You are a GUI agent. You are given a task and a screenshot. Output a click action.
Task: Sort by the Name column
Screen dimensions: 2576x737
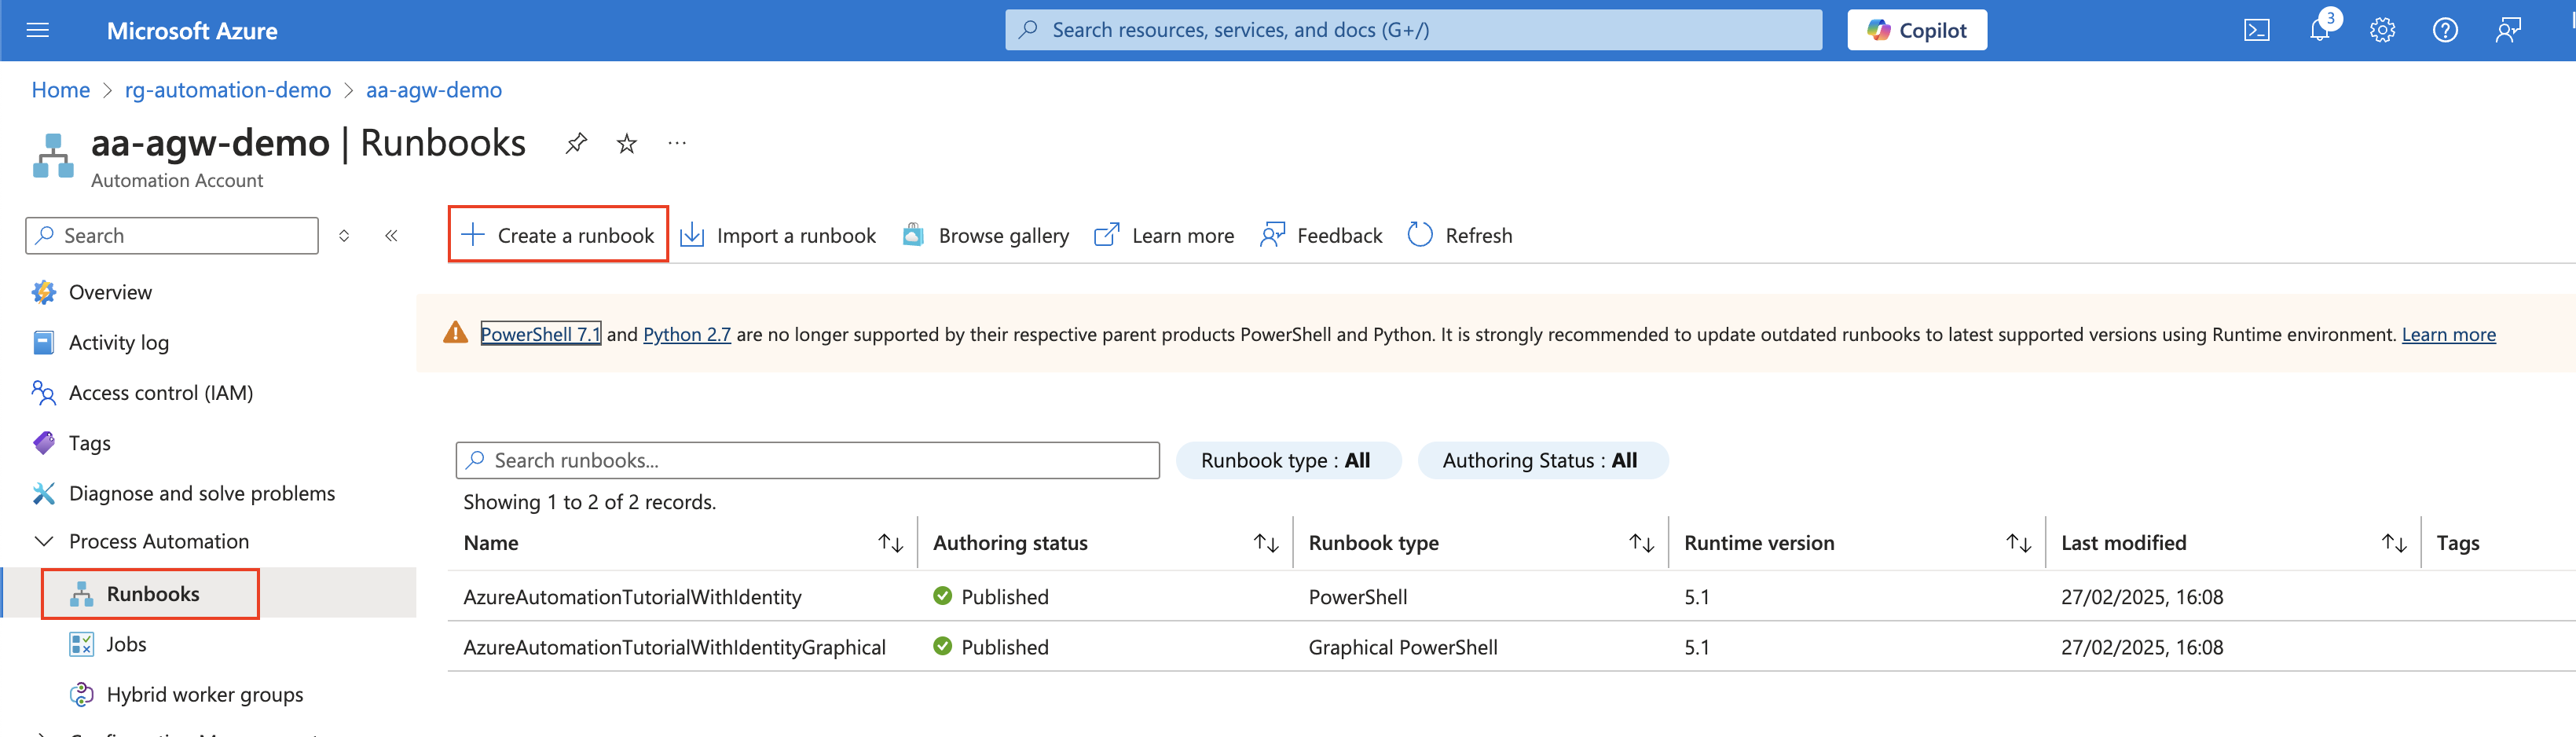pos(890,543)
